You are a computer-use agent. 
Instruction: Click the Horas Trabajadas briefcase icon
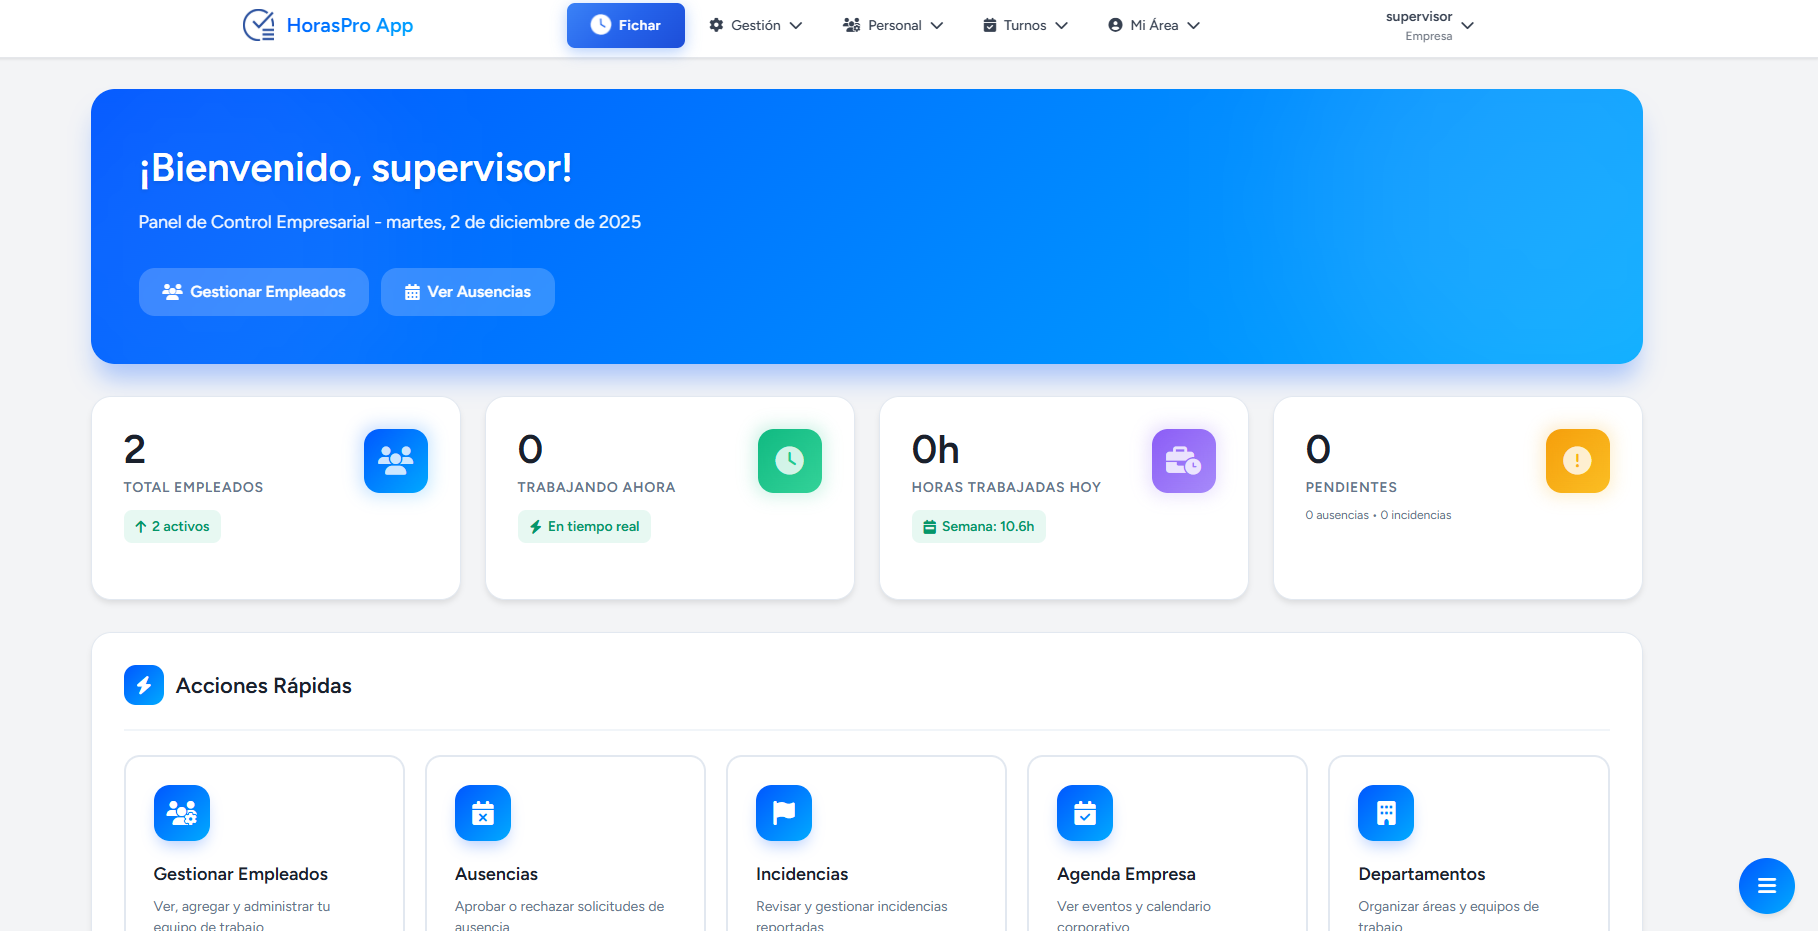1183,461
